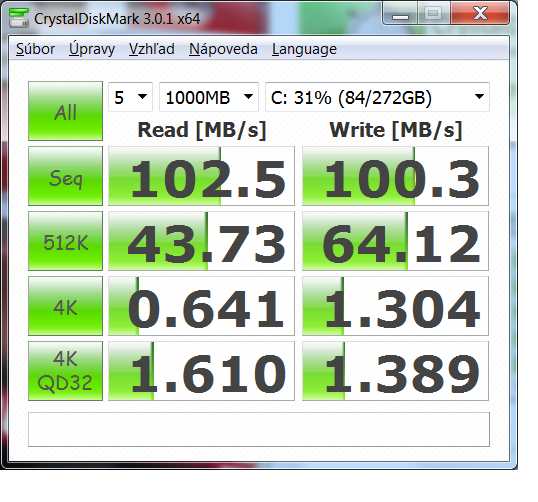Open the Úpravy menu

[92, 49]
